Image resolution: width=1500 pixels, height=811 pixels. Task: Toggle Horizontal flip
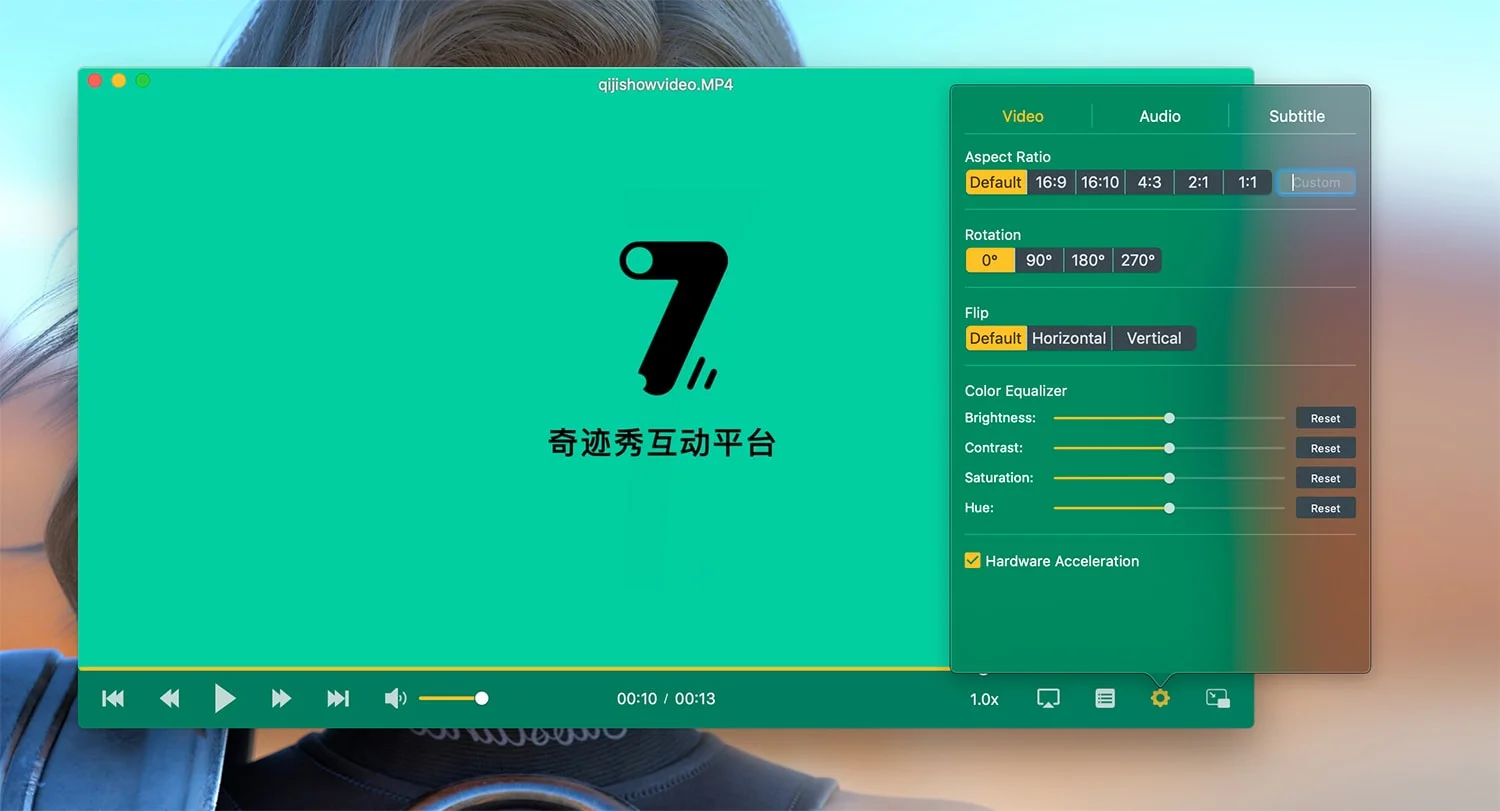[1068, 338]
